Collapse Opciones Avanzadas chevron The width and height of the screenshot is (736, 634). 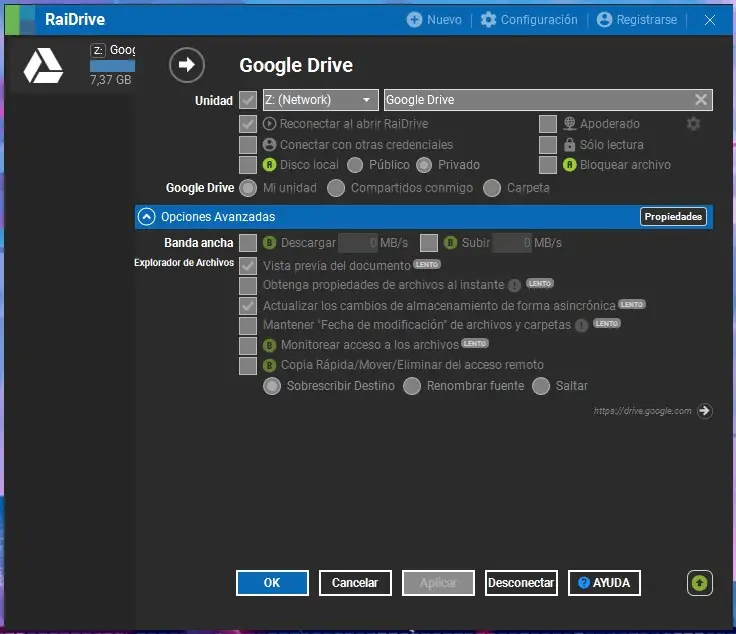click(x=146, y=217)
